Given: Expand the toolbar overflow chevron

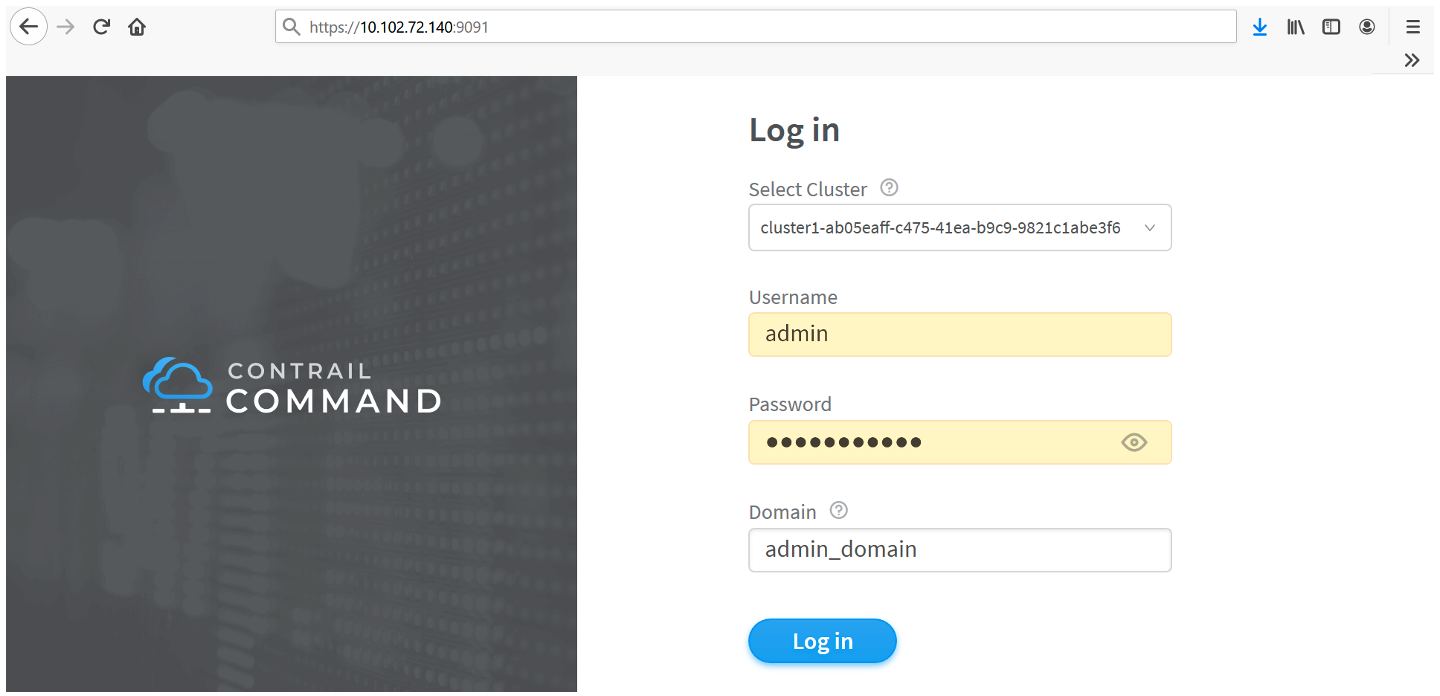Looking at the screenshot, I should point(1412,60).
